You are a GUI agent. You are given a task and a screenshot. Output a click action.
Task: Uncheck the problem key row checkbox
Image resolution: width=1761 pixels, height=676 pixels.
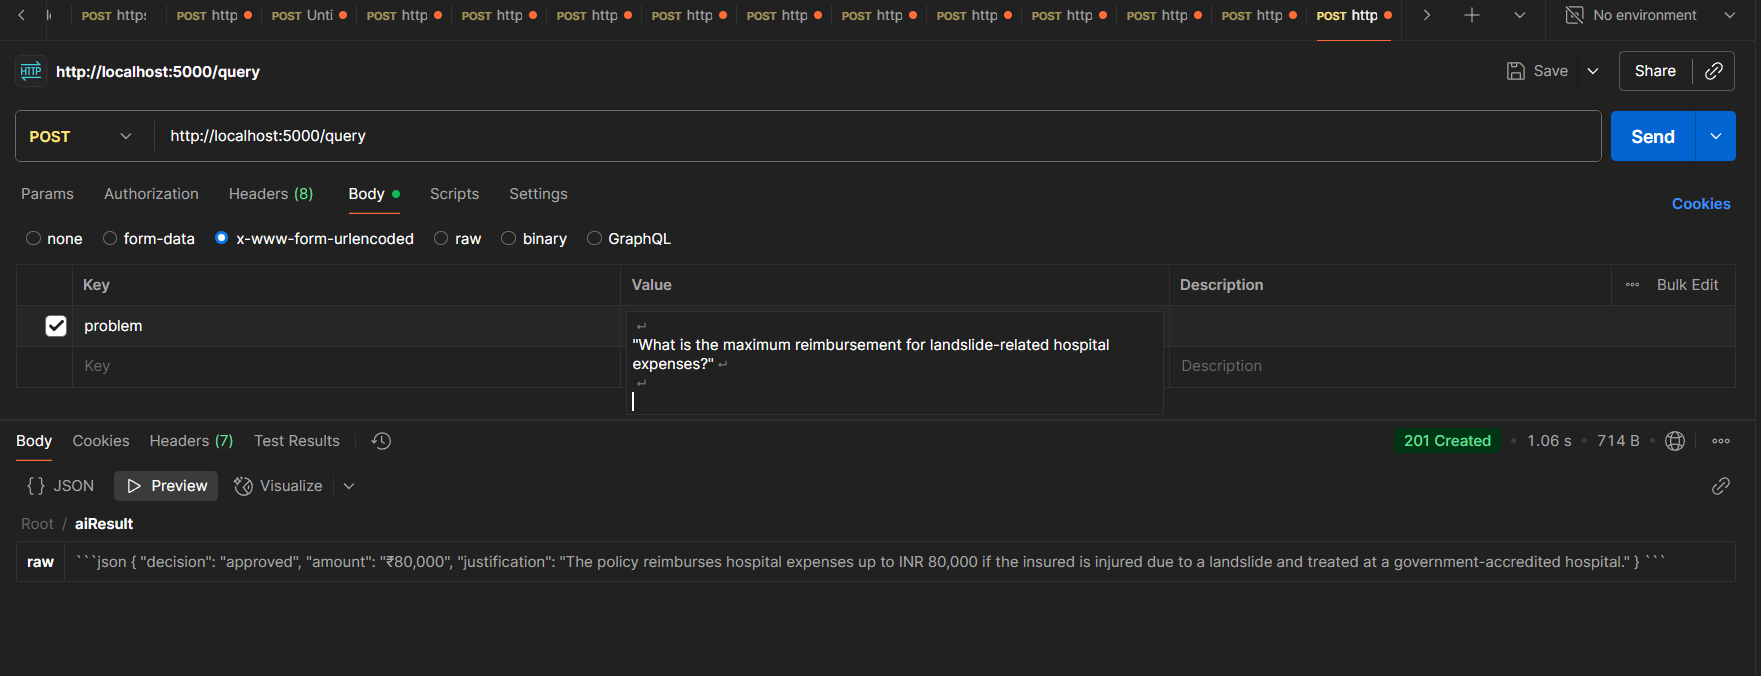click(56, 326)
